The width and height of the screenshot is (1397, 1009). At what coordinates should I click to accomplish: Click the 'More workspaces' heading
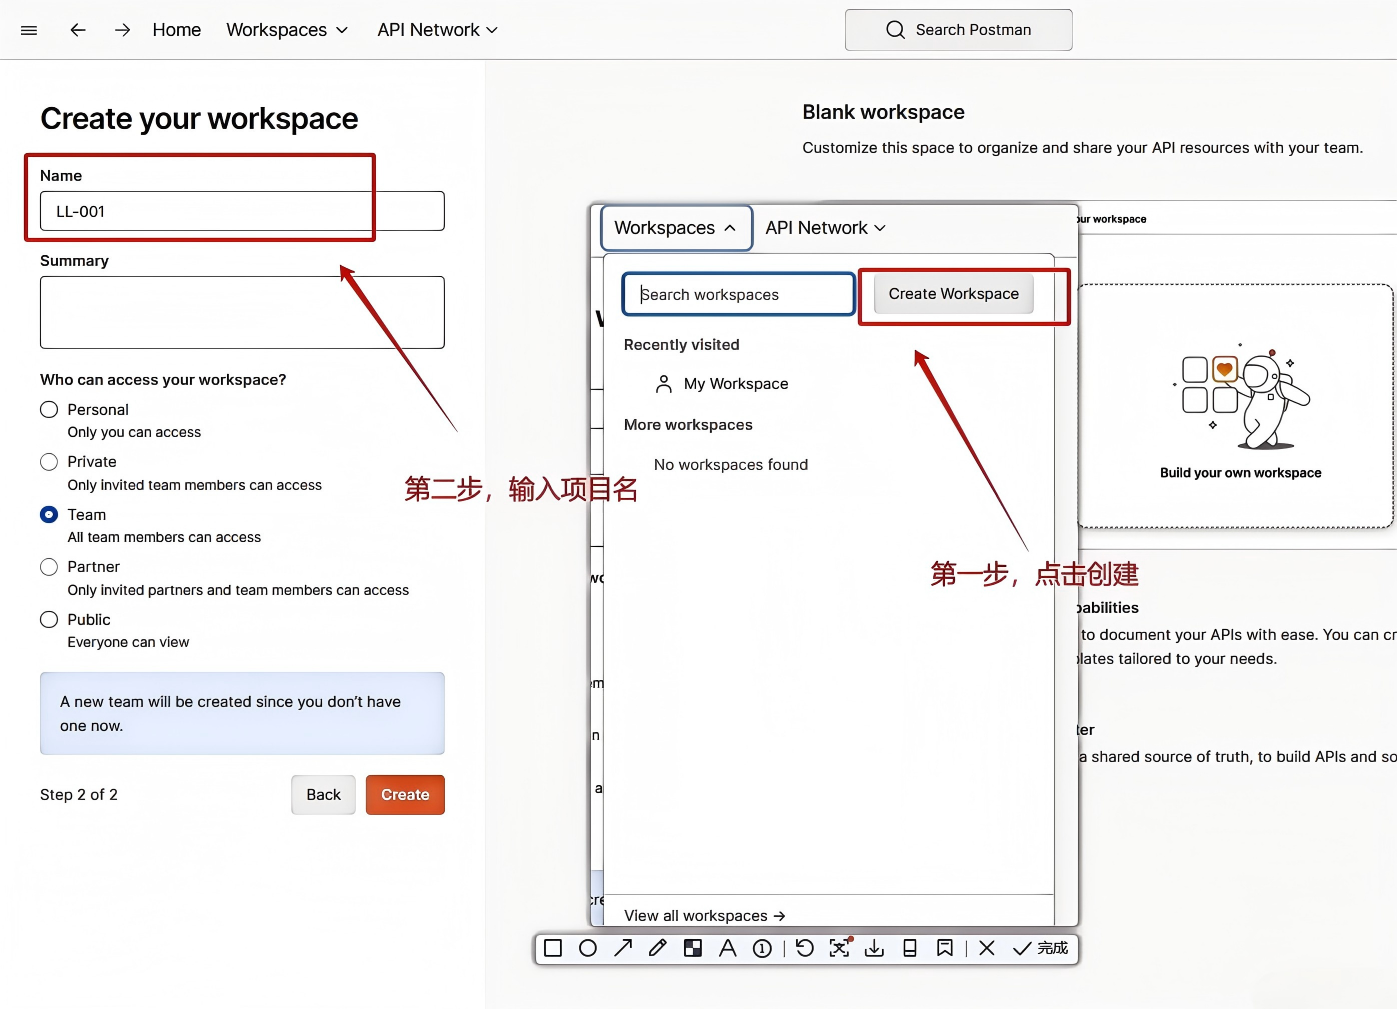pos(688,425)
